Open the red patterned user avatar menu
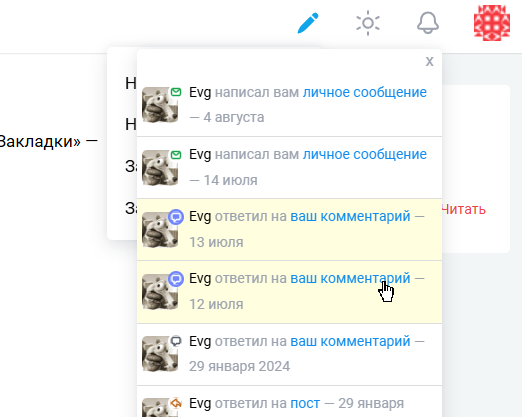Screen dimensions: 522x417 [492, 23]
